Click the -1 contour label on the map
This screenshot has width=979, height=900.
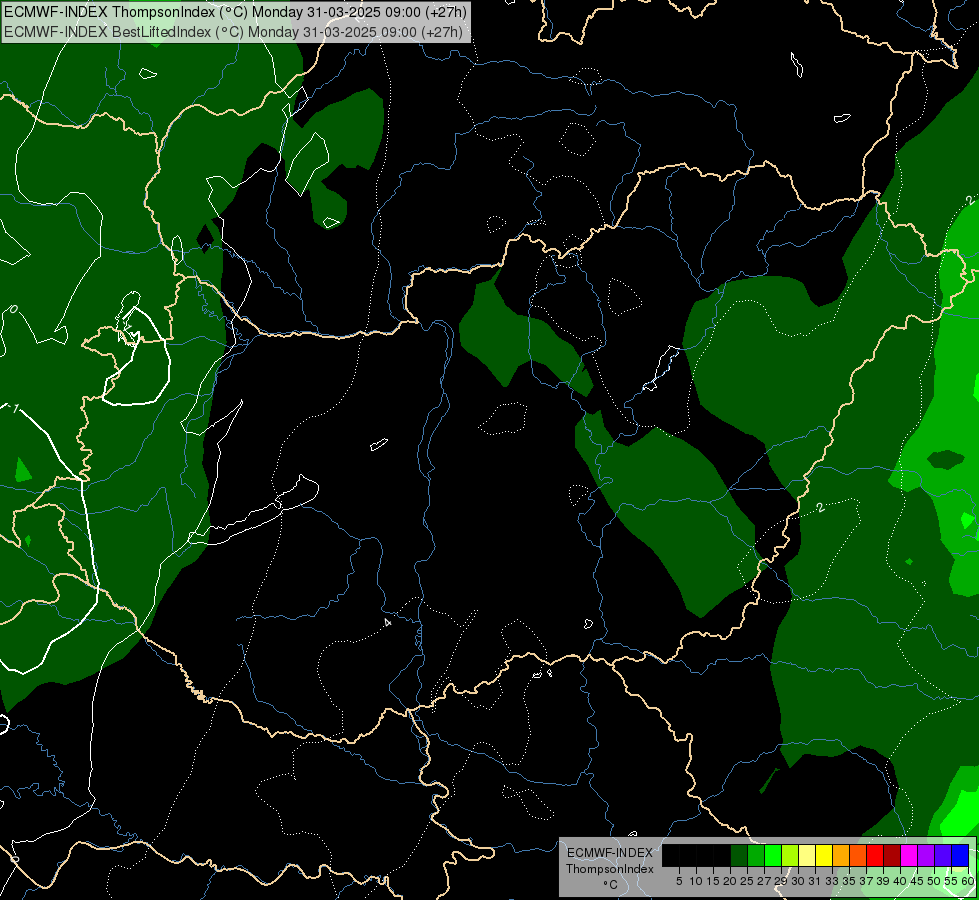tap(13, 410)
